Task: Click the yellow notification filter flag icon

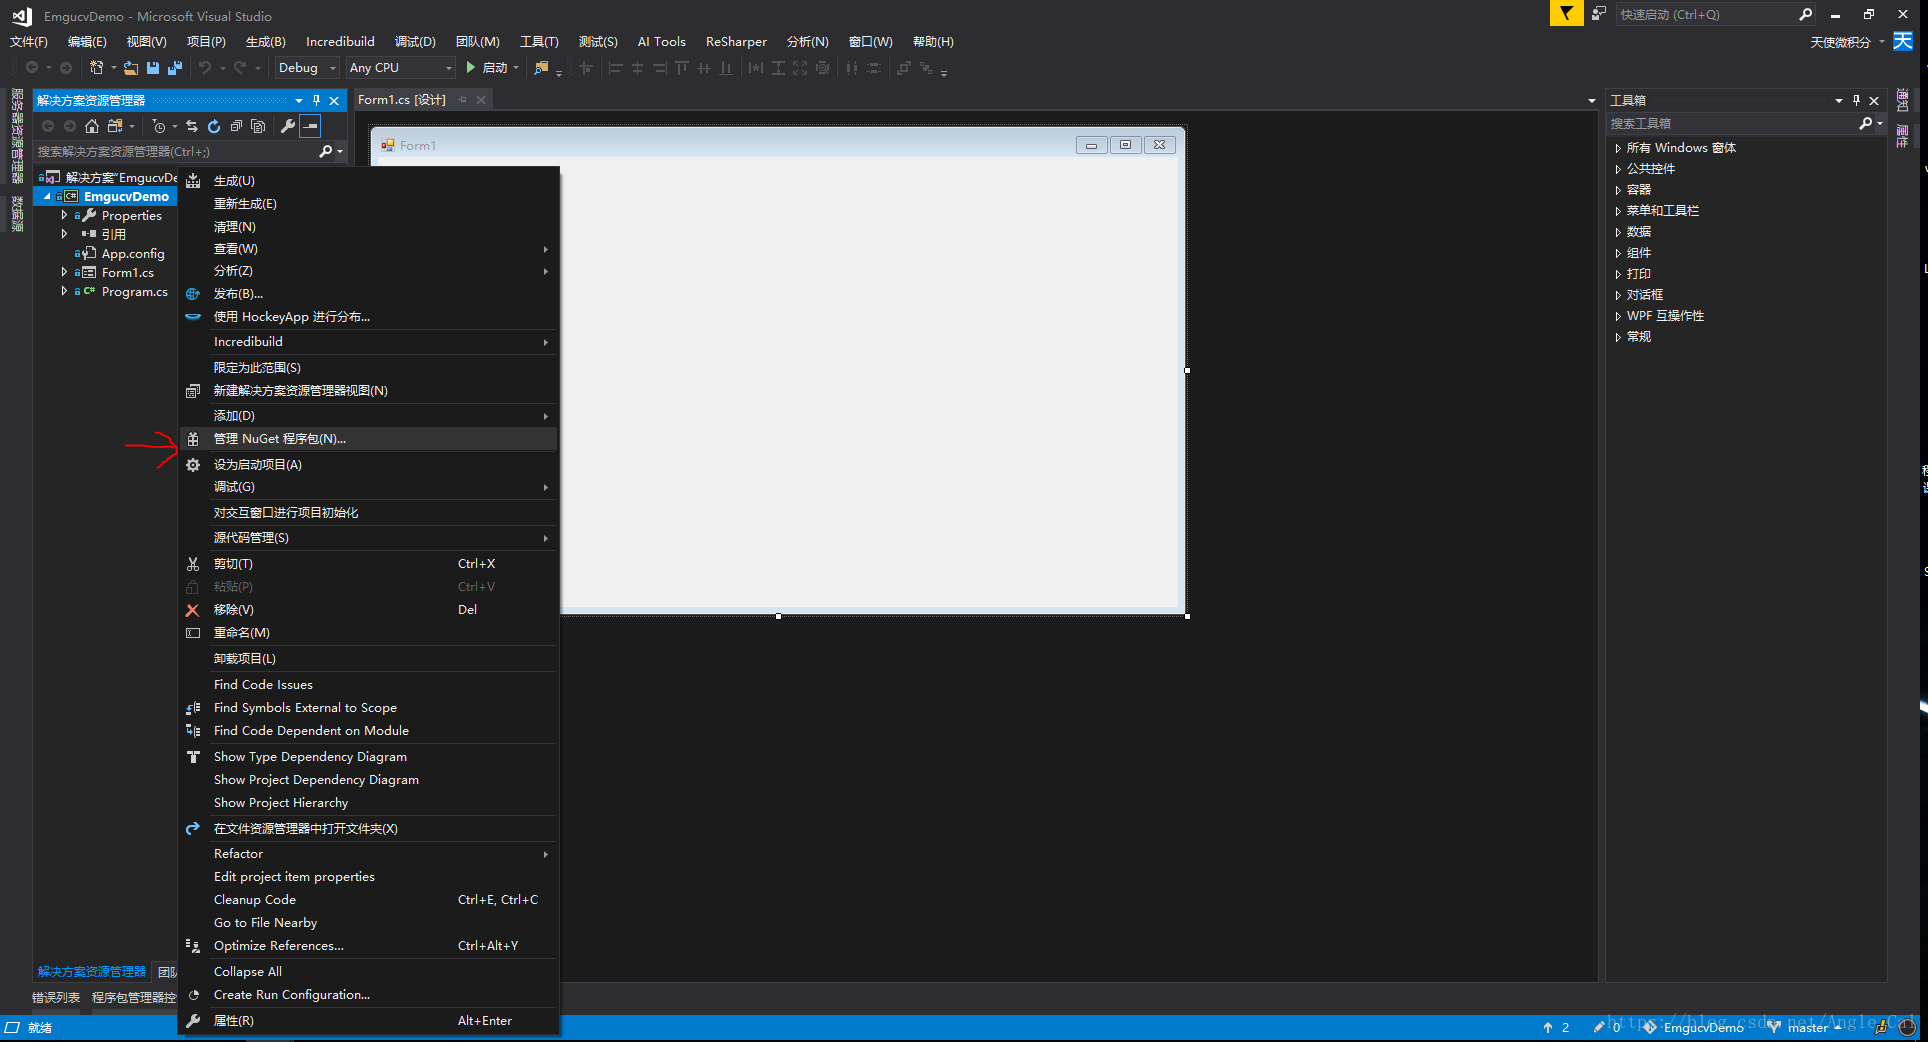Action: click(x=1566, y=14)
